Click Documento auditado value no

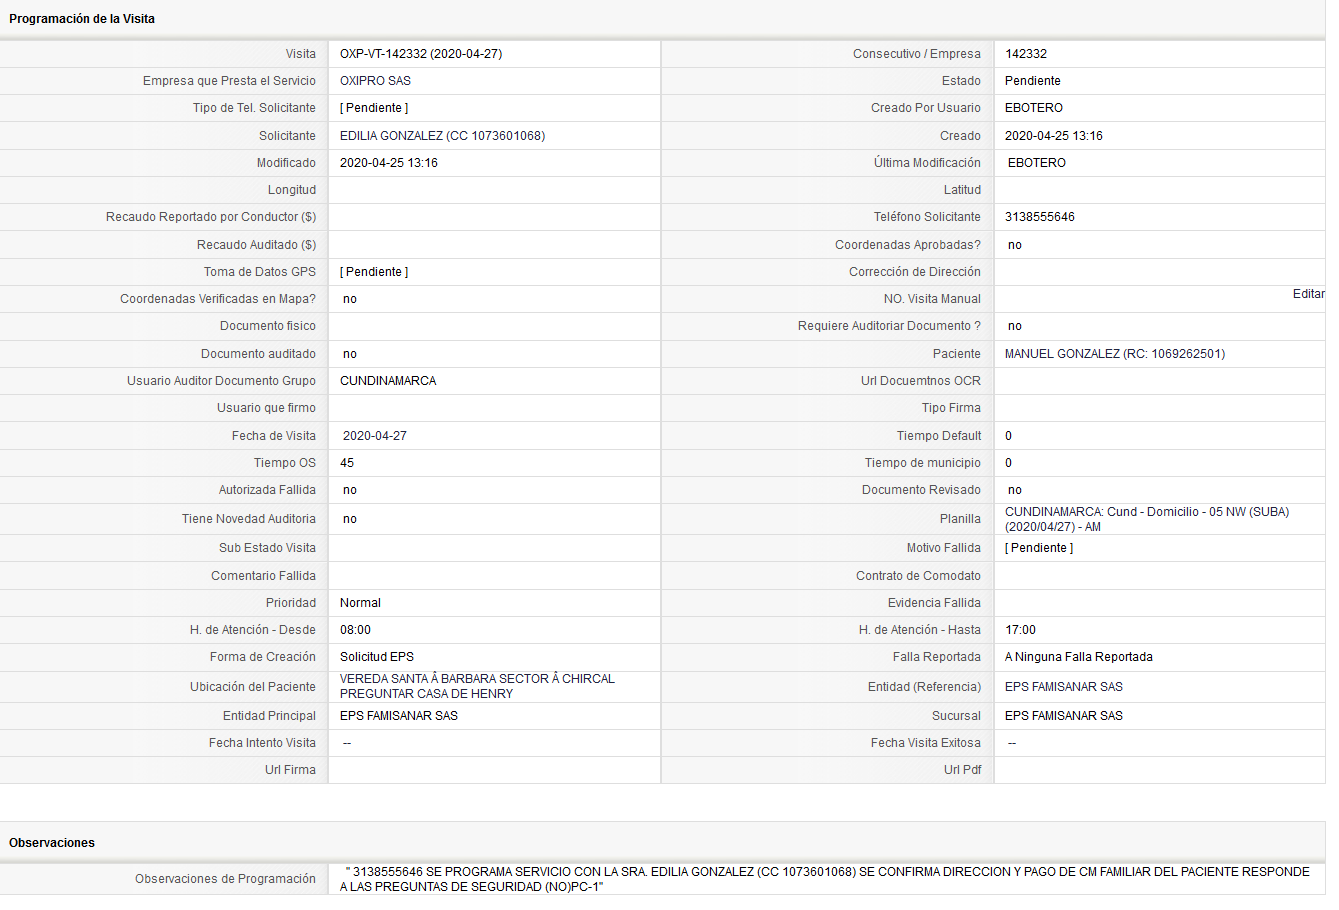click(x=350, y=354)
